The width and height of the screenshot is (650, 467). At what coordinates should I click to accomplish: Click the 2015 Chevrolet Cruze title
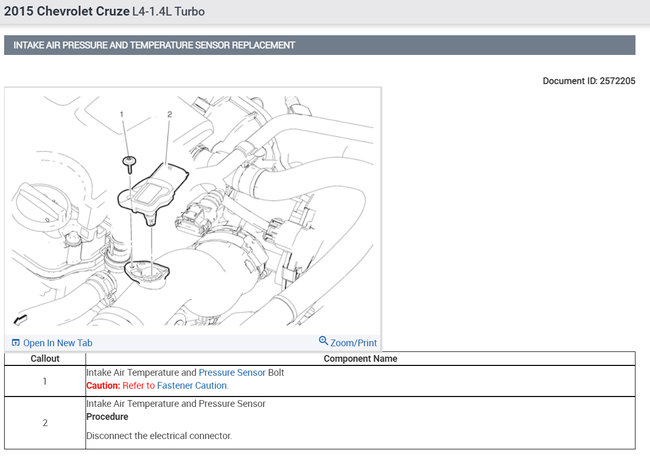(x=67, y=11)
